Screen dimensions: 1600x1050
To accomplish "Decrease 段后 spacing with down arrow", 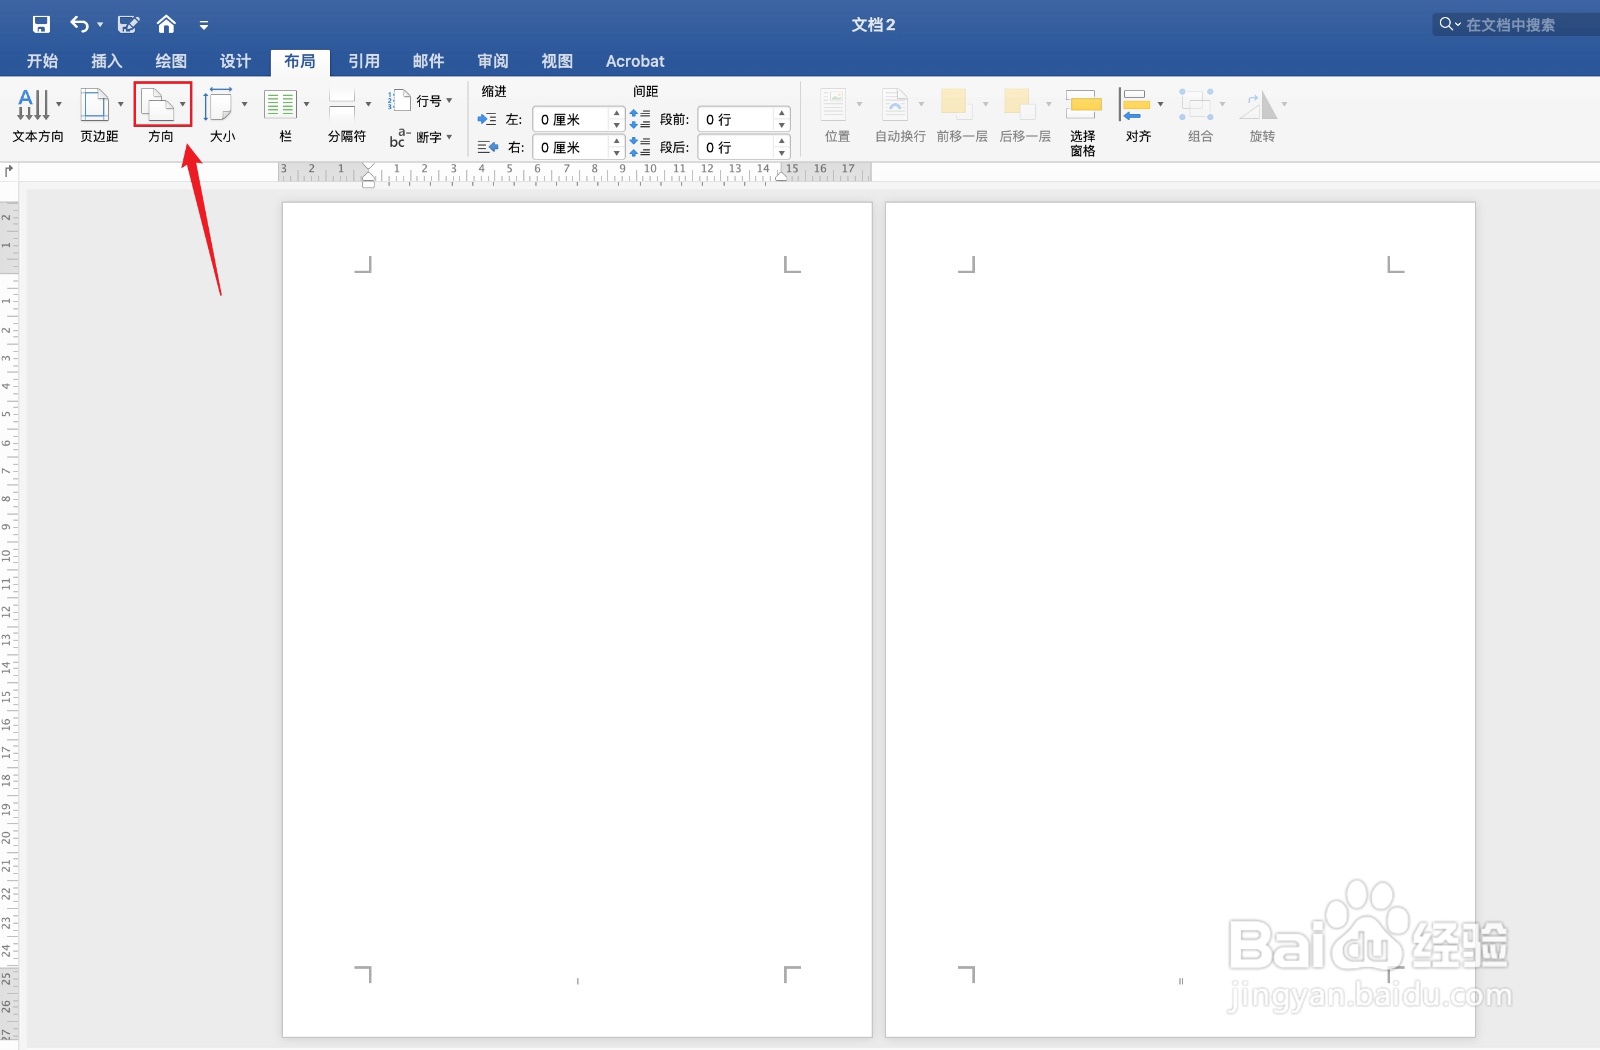I will point(782,153).
